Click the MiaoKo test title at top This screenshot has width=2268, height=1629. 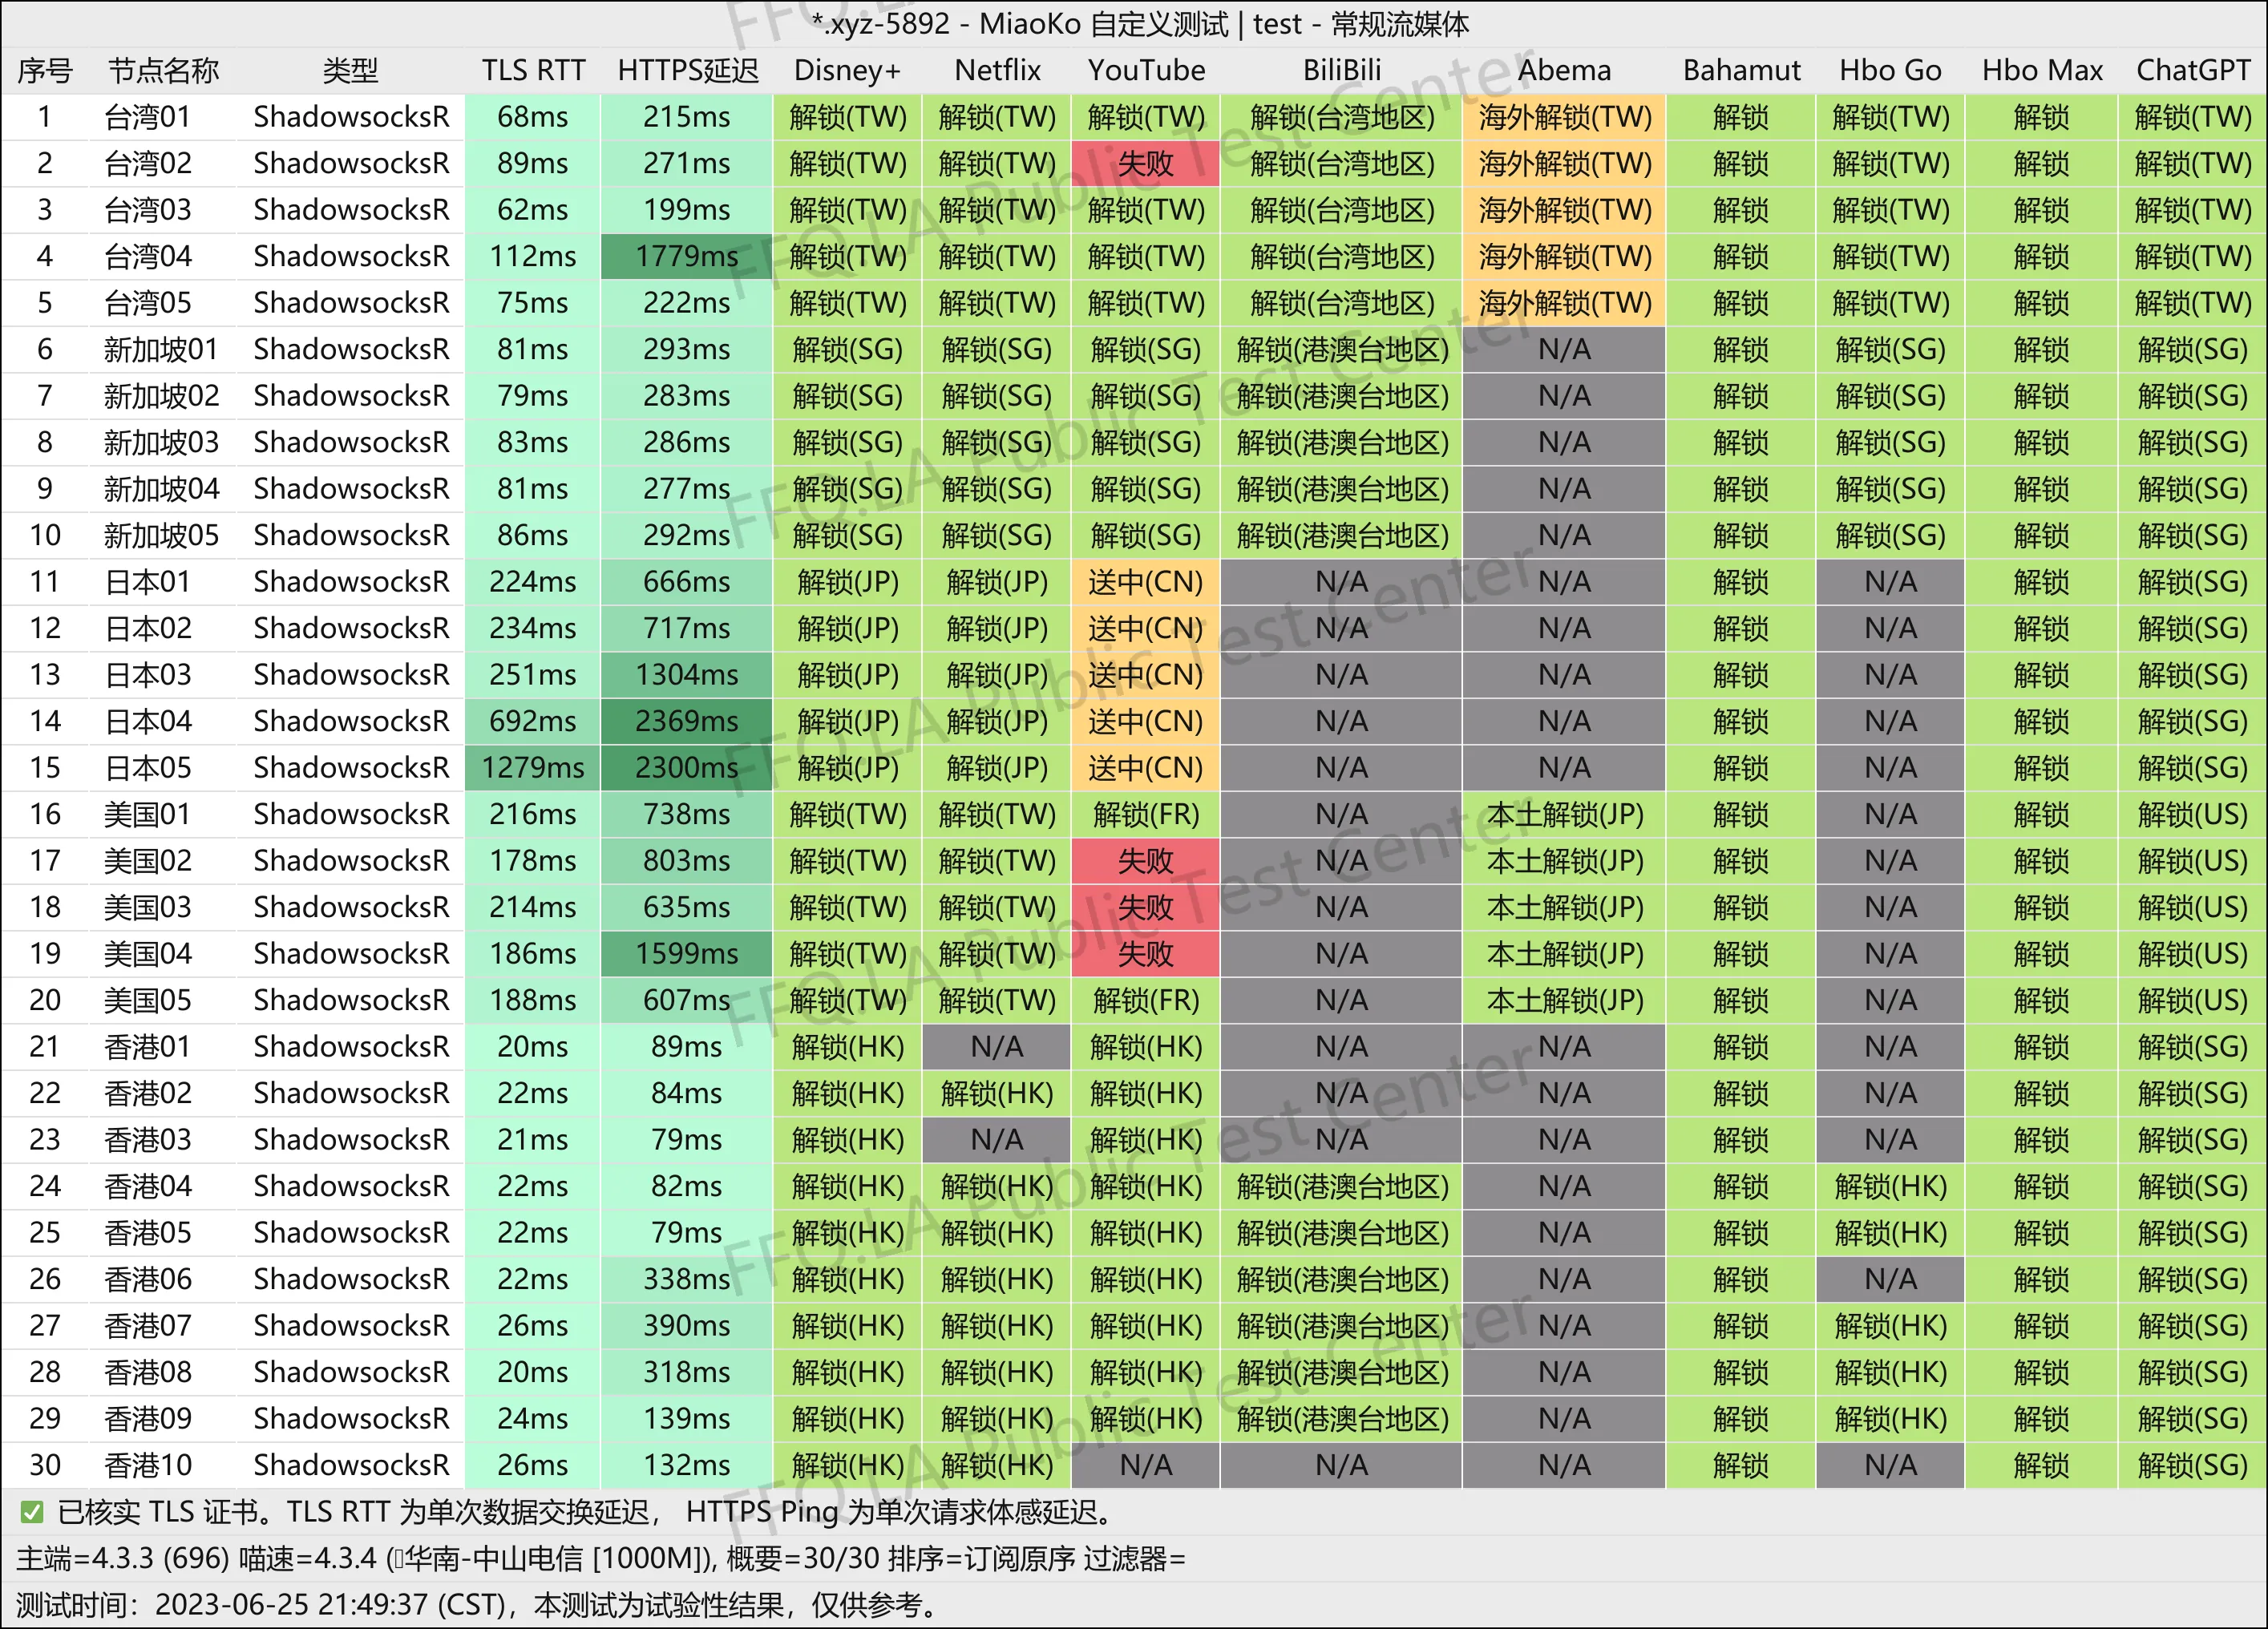point(1140,24)
